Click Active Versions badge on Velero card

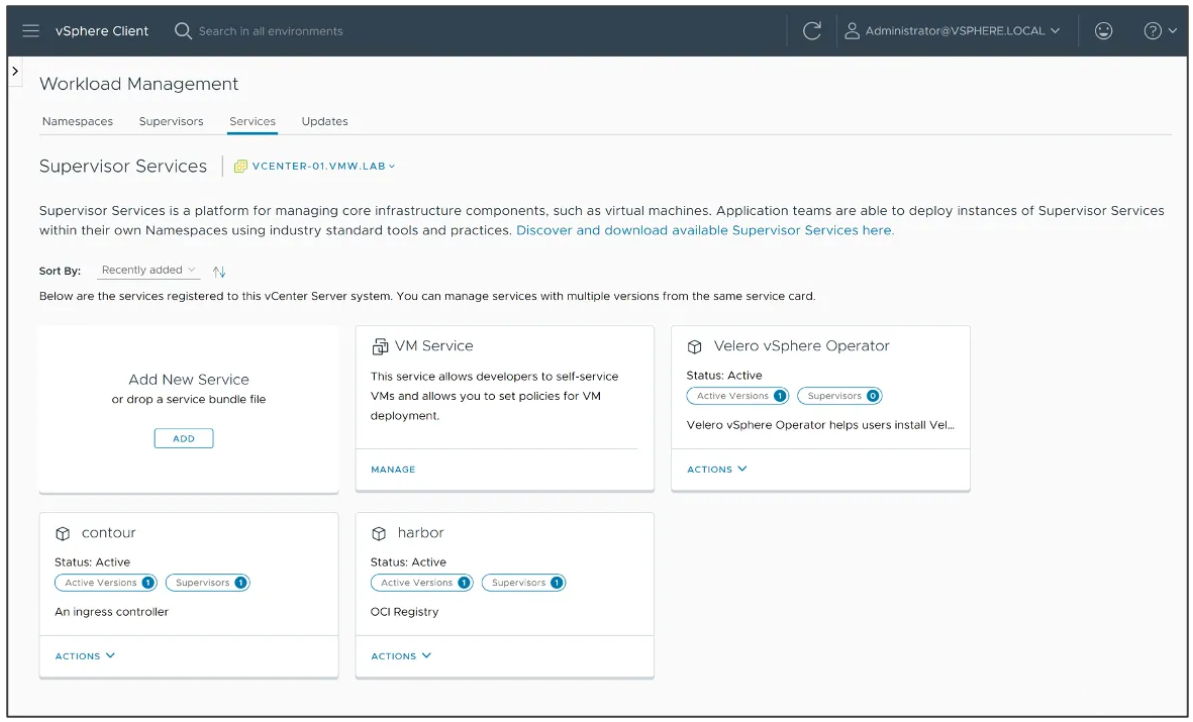pos(737,396)
